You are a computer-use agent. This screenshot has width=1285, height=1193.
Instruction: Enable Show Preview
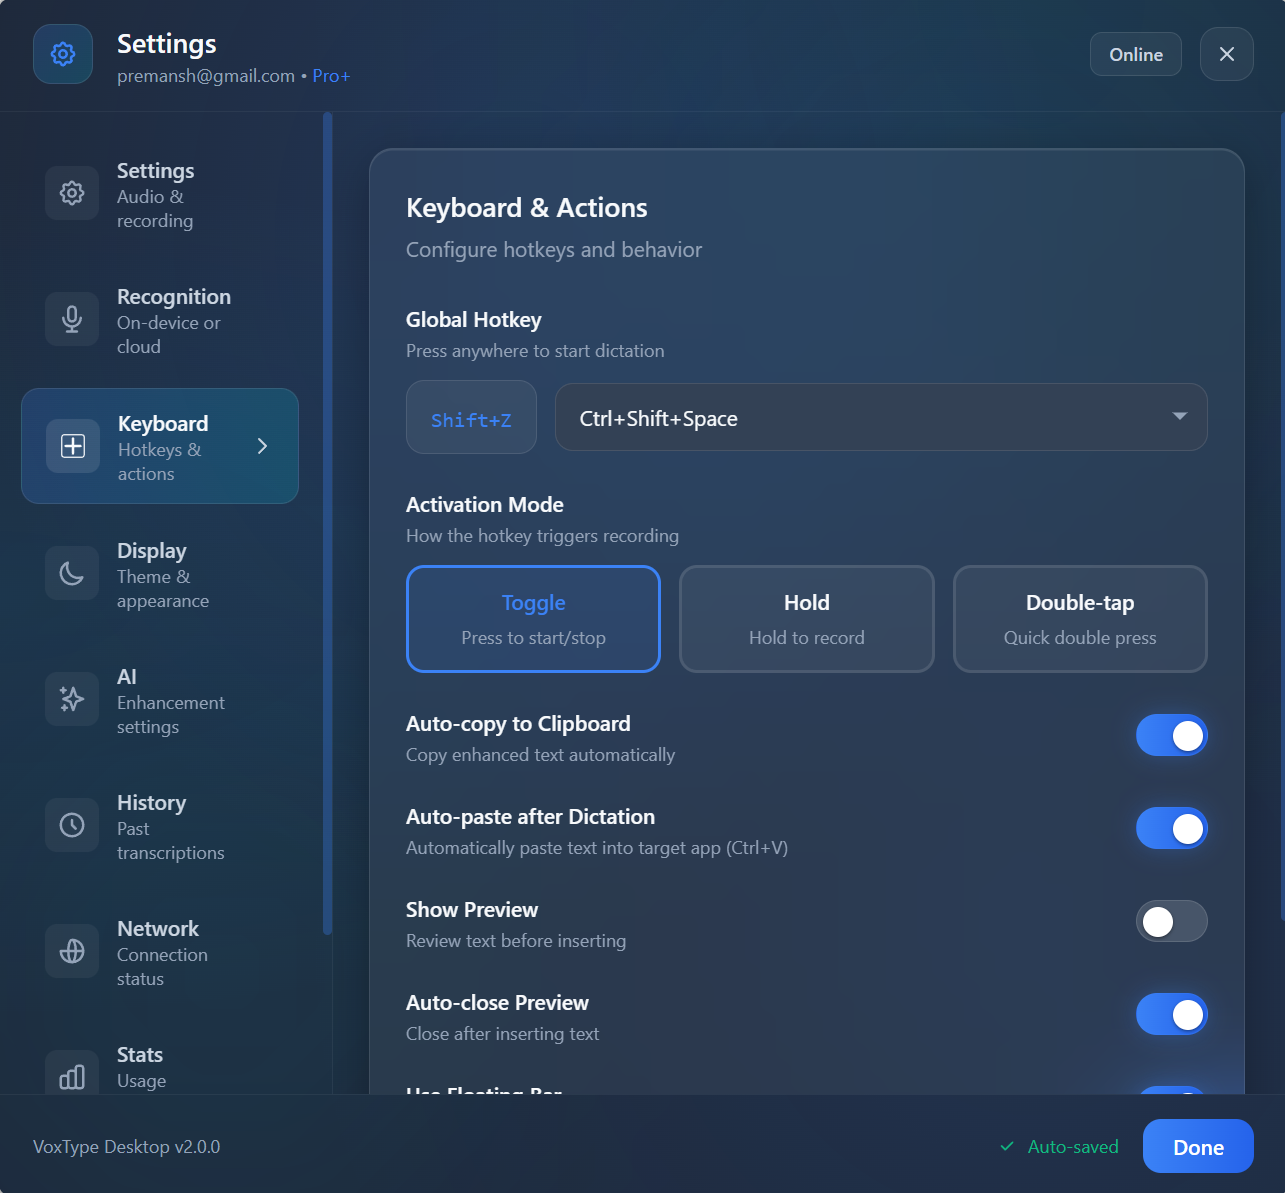coord(1171,921)
